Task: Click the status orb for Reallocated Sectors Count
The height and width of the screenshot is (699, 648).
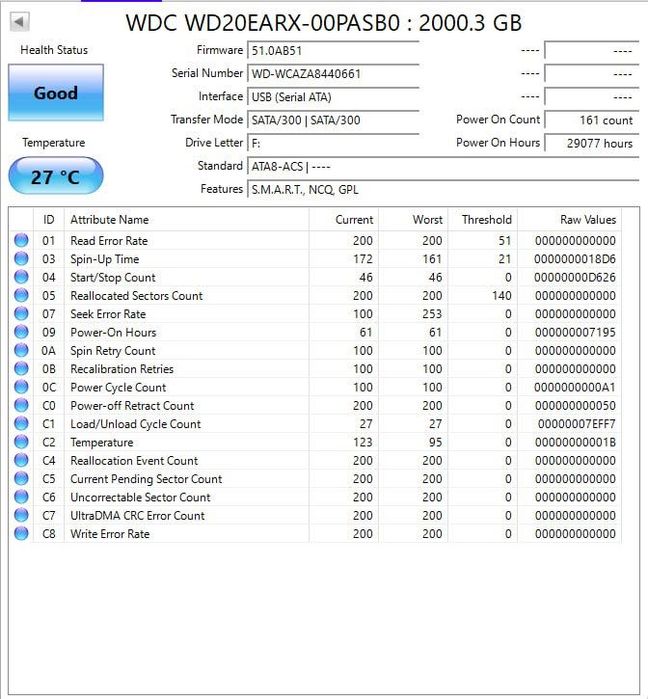Action: click(x=21, y=295)
